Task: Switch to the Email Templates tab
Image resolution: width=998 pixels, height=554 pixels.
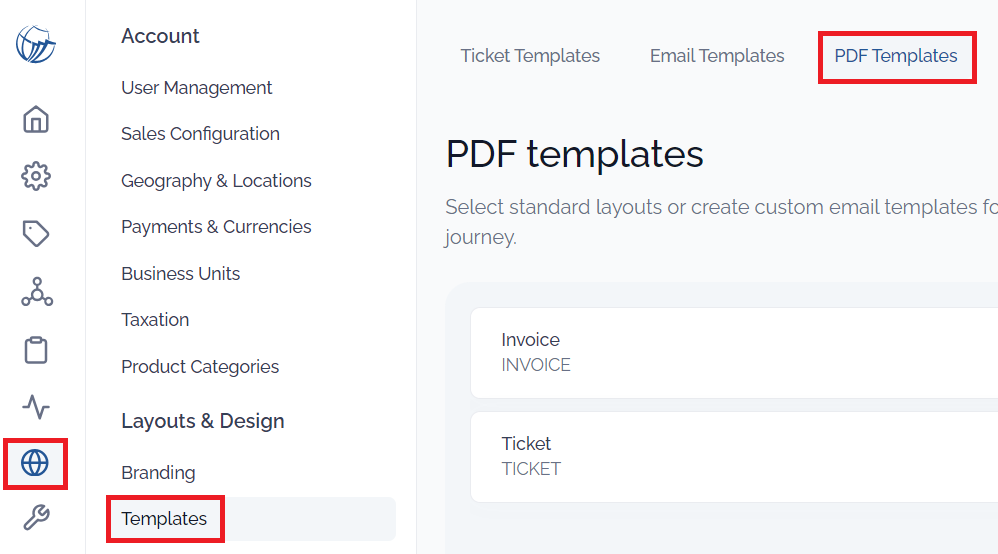Action: click(717, 56)
